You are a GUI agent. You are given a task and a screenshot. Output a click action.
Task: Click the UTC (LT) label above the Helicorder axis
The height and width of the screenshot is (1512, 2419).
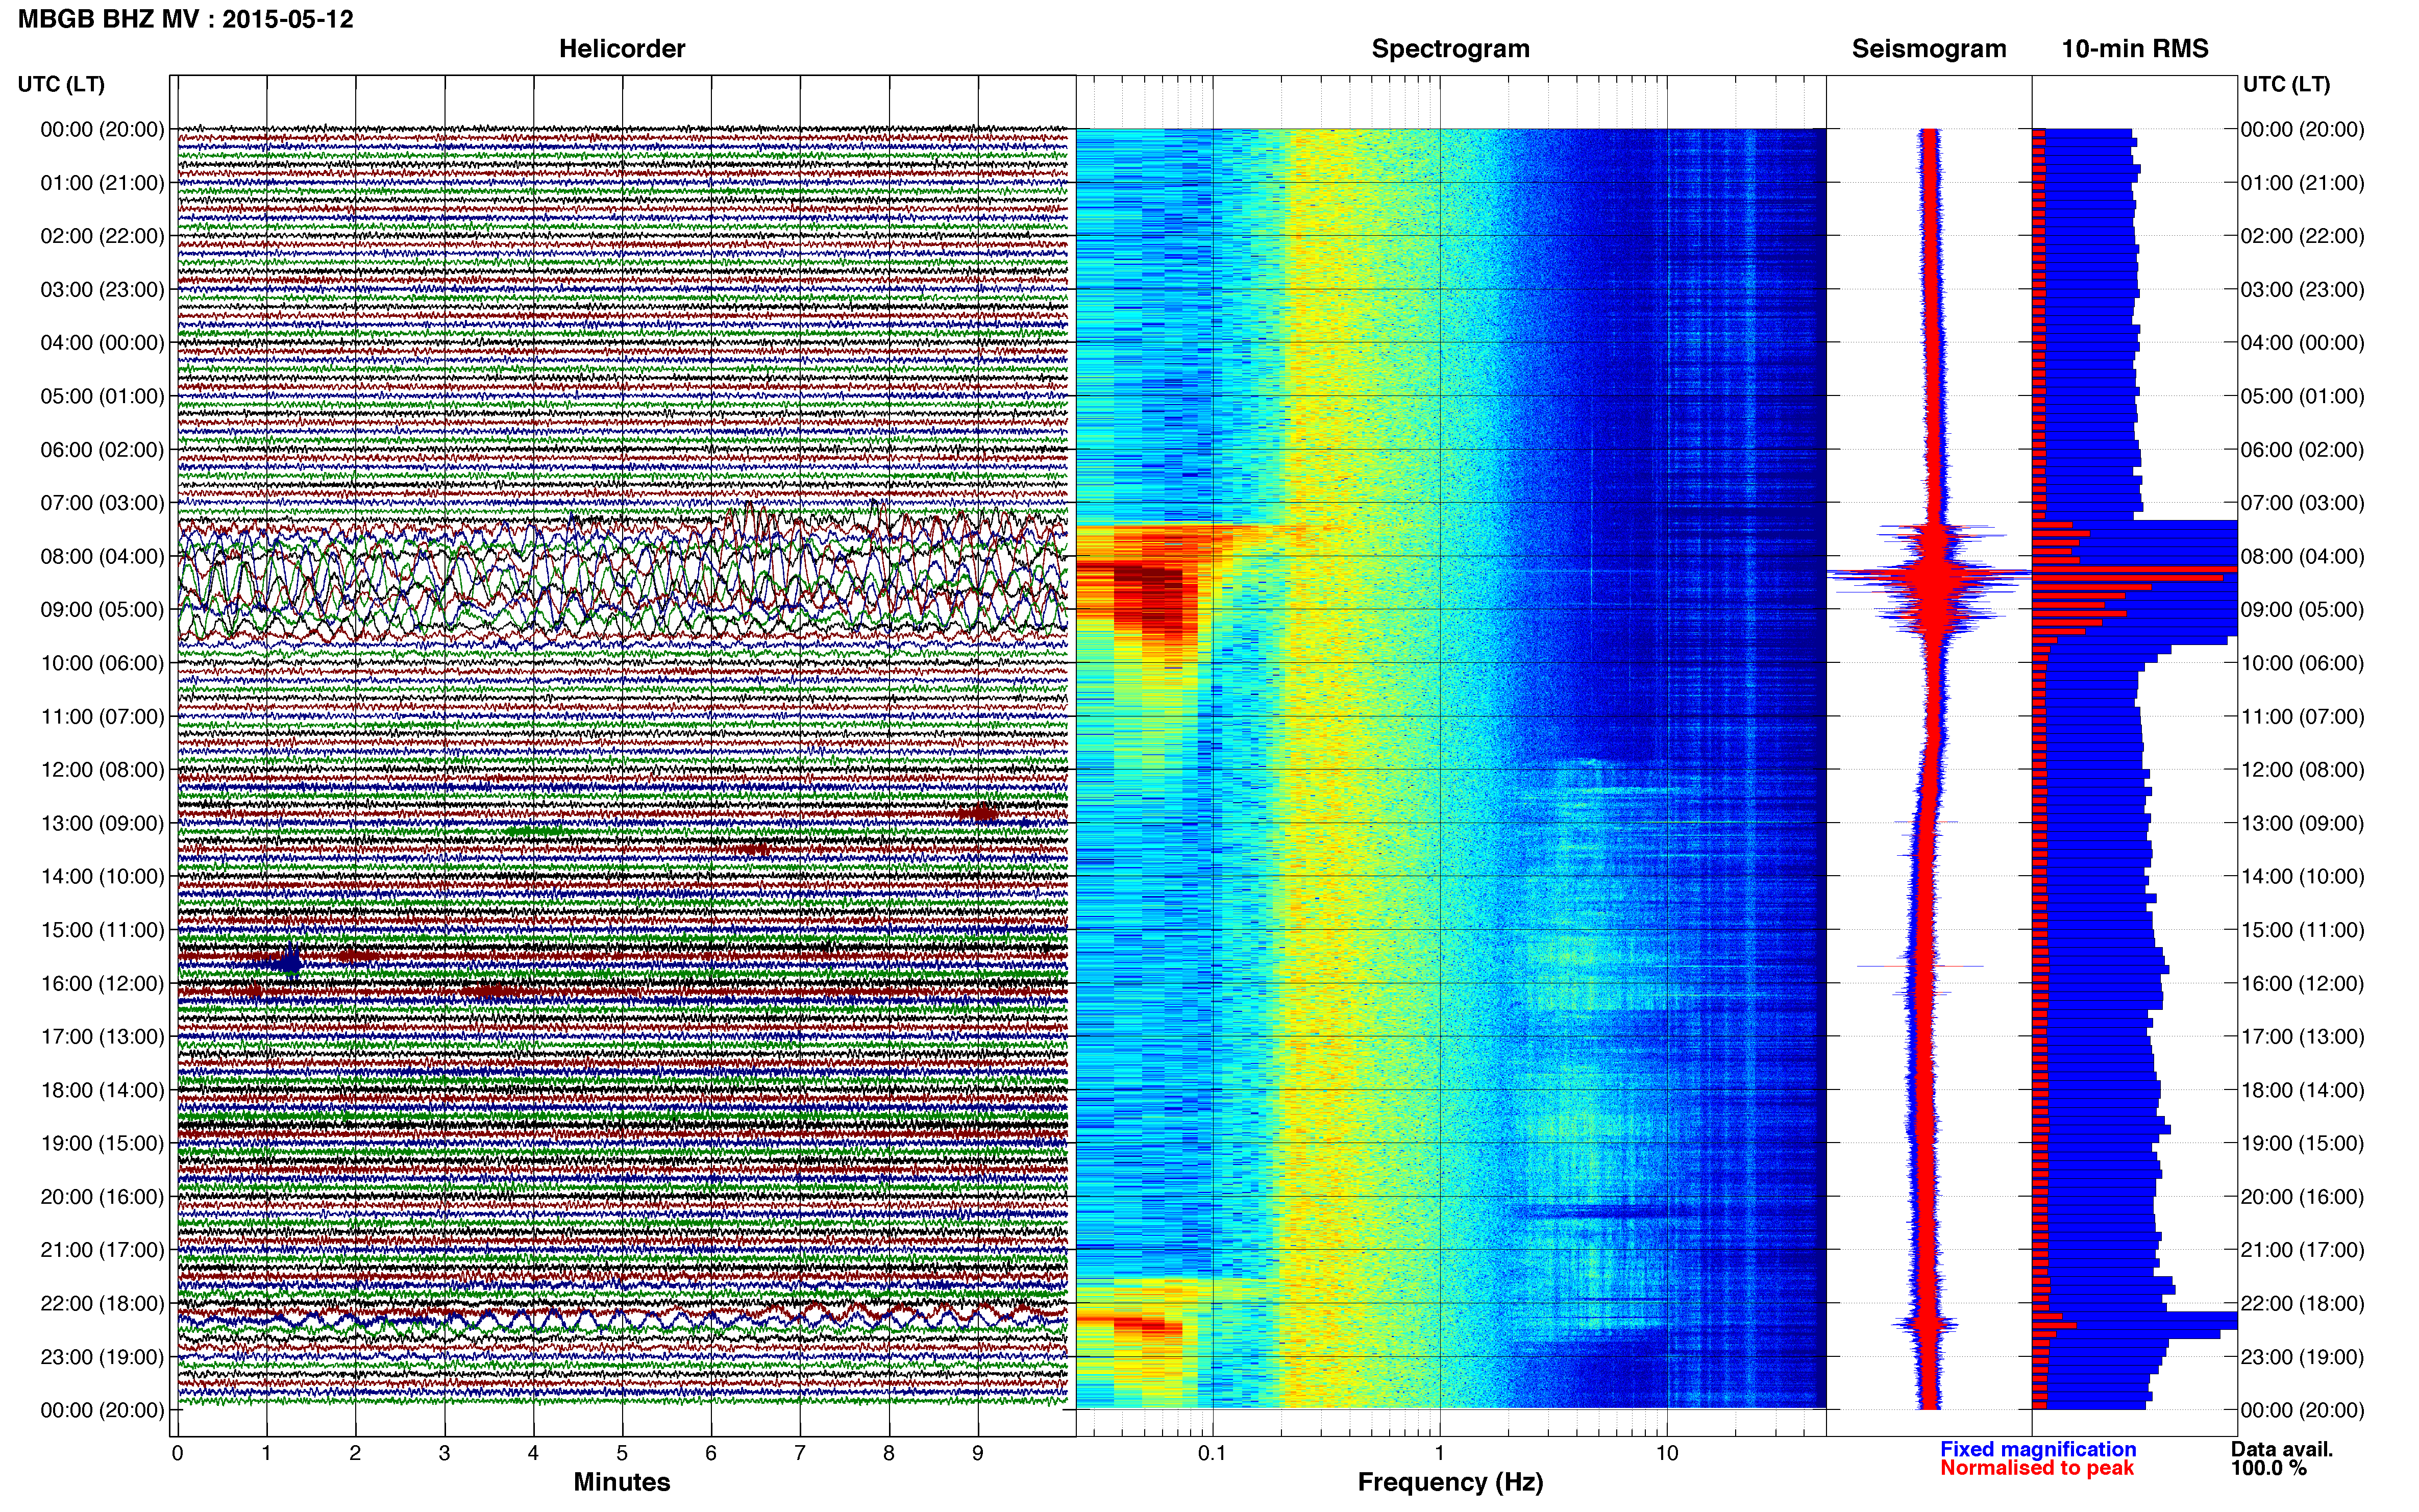point(61,84)
